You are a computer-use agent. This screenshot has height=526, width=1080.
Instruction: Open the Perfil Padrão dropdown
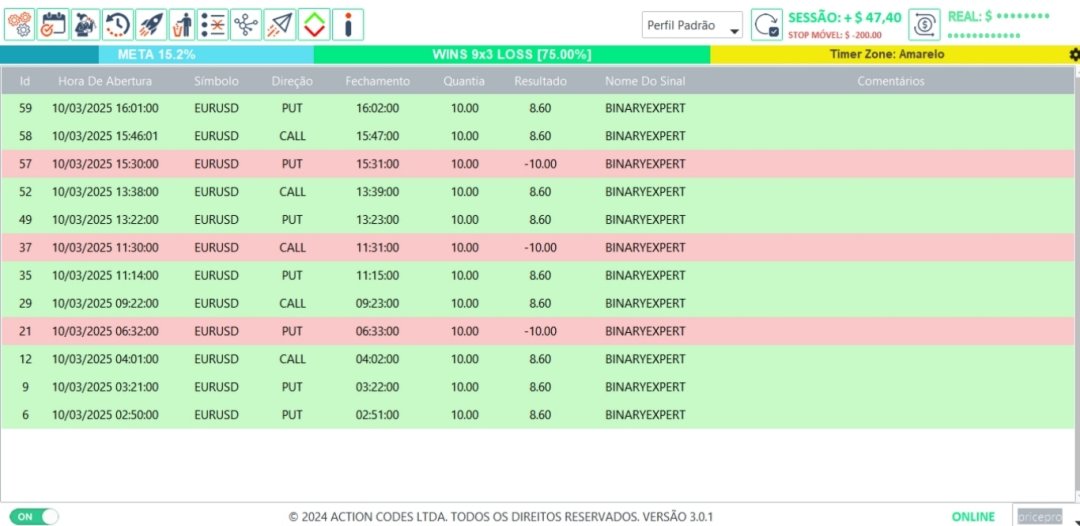point(692,25)
